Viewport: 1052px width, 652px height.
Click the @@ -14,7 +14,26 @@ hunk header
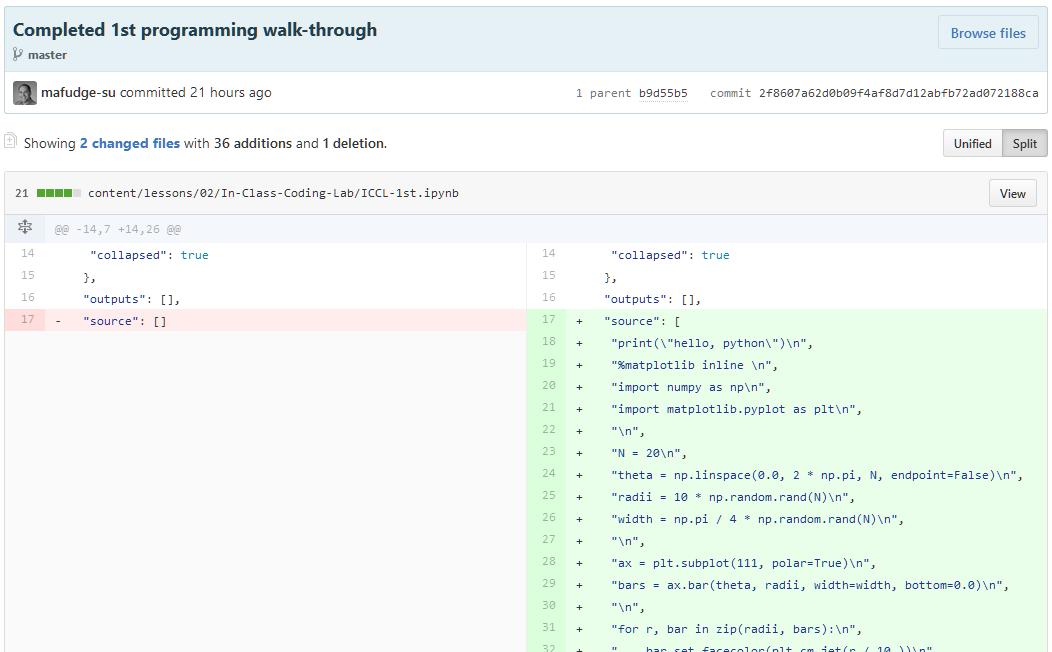[x=117, y=229]
